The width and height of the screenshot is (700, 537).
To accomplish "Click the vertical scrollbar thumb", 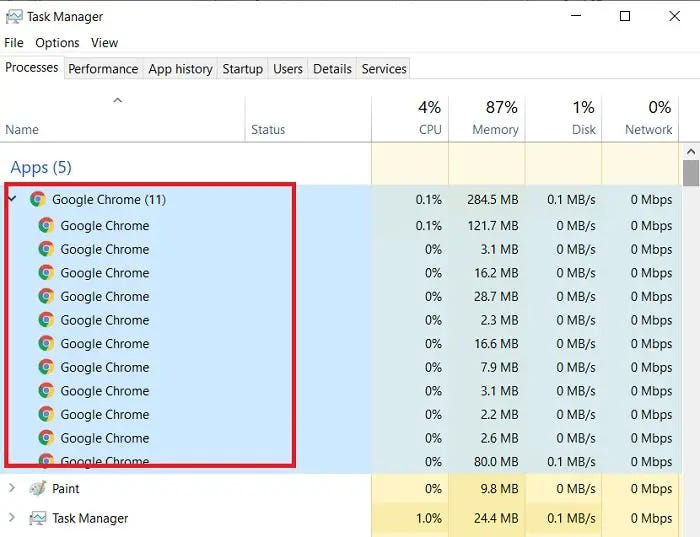I will tap(691, 174).
